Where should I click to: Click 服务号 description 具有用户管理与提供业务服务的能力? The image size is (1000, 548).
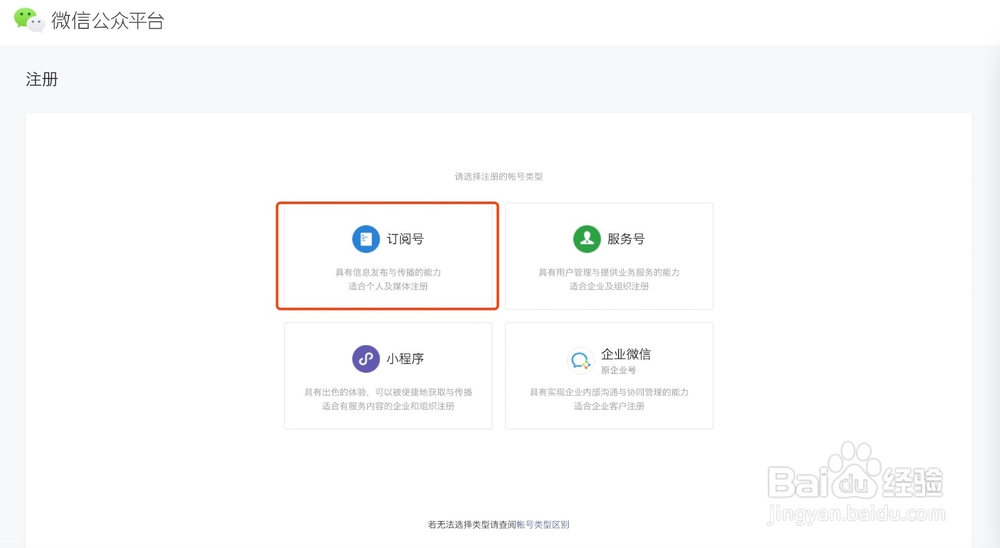tap(609, 272)
